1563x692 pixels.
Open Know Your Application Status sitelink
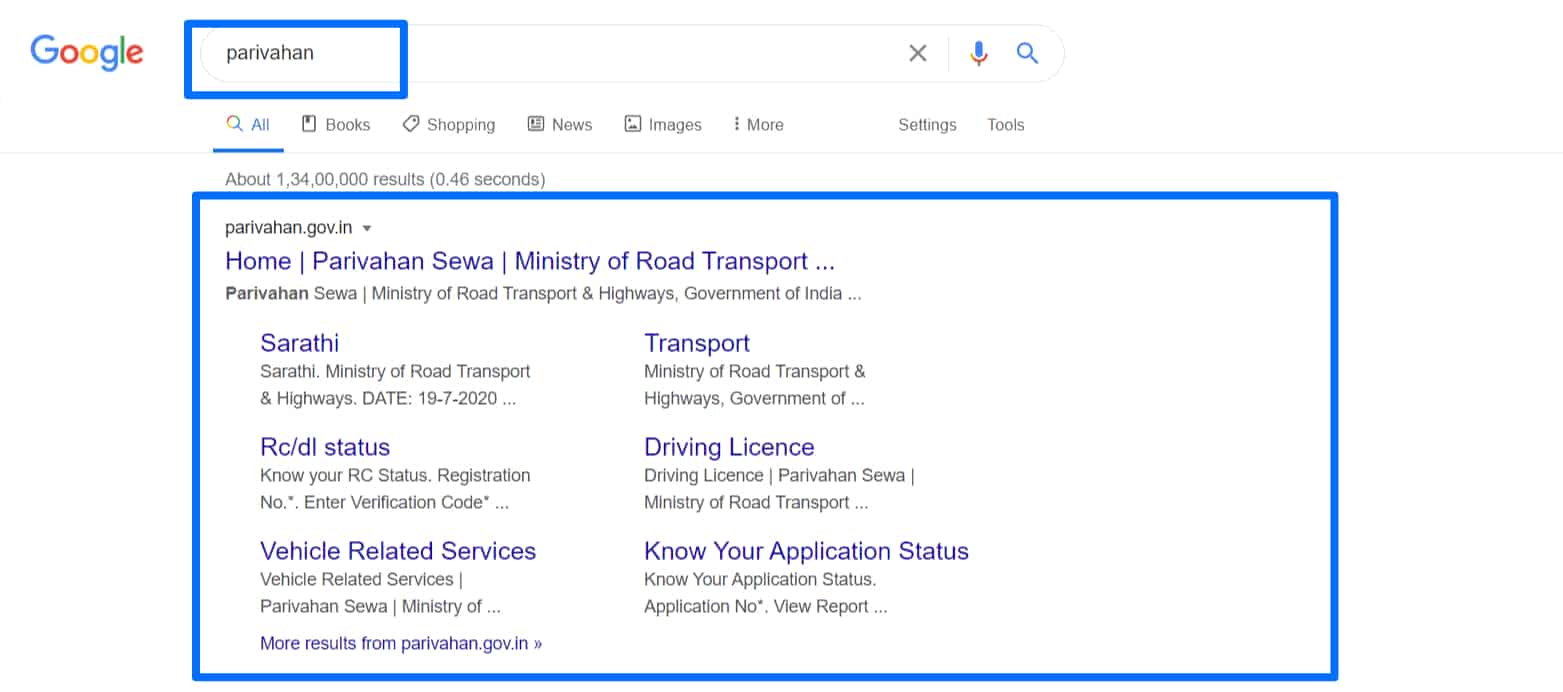tap(806, 551)
